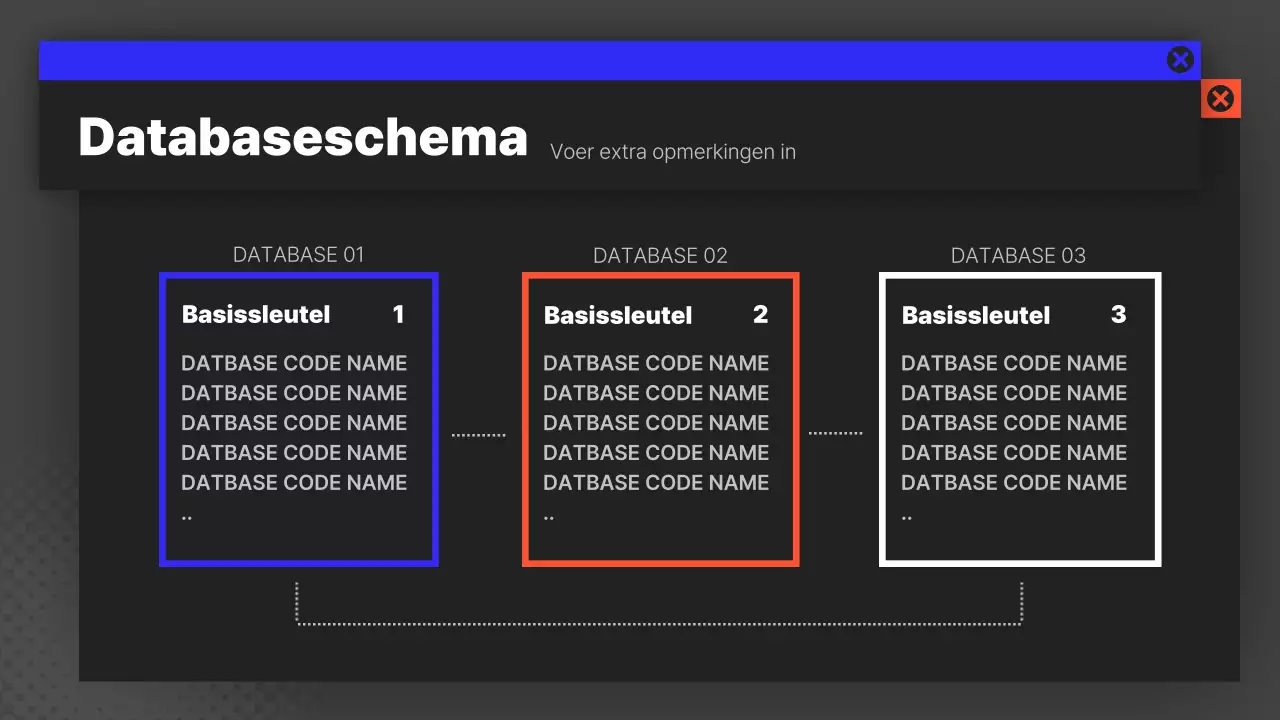1280x720 pixels.
Task: Click the number 3 in the white panel
Action: tap(1118, 315)
